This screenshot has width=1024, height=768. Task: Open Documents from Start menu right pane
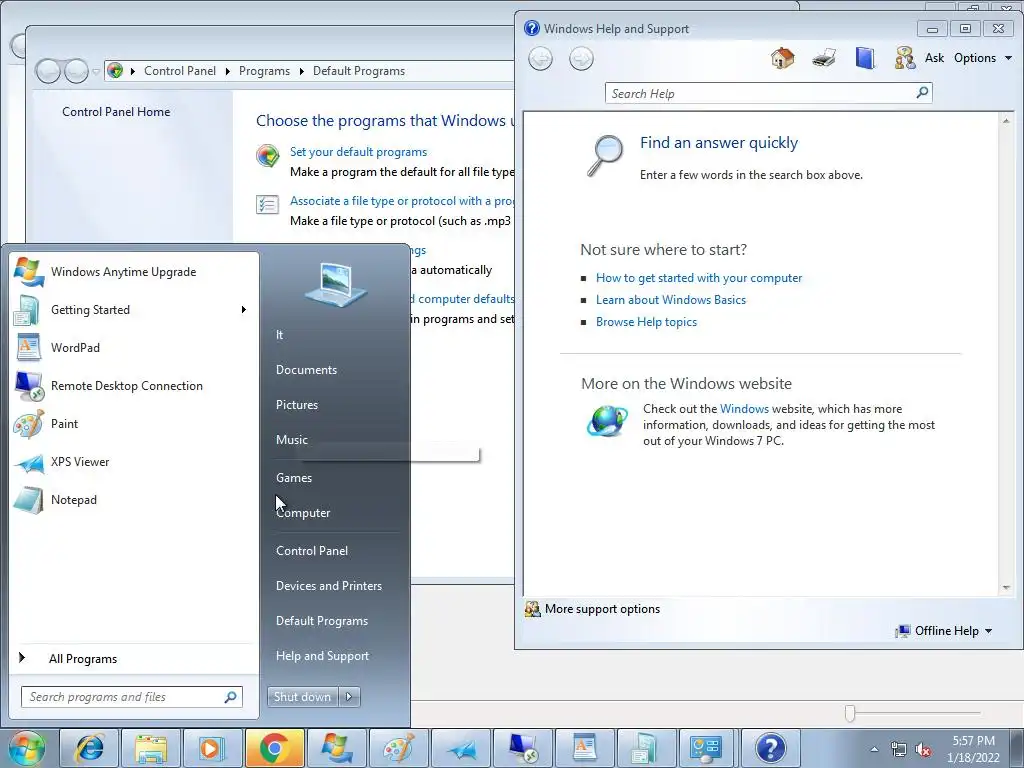(306, 370)
